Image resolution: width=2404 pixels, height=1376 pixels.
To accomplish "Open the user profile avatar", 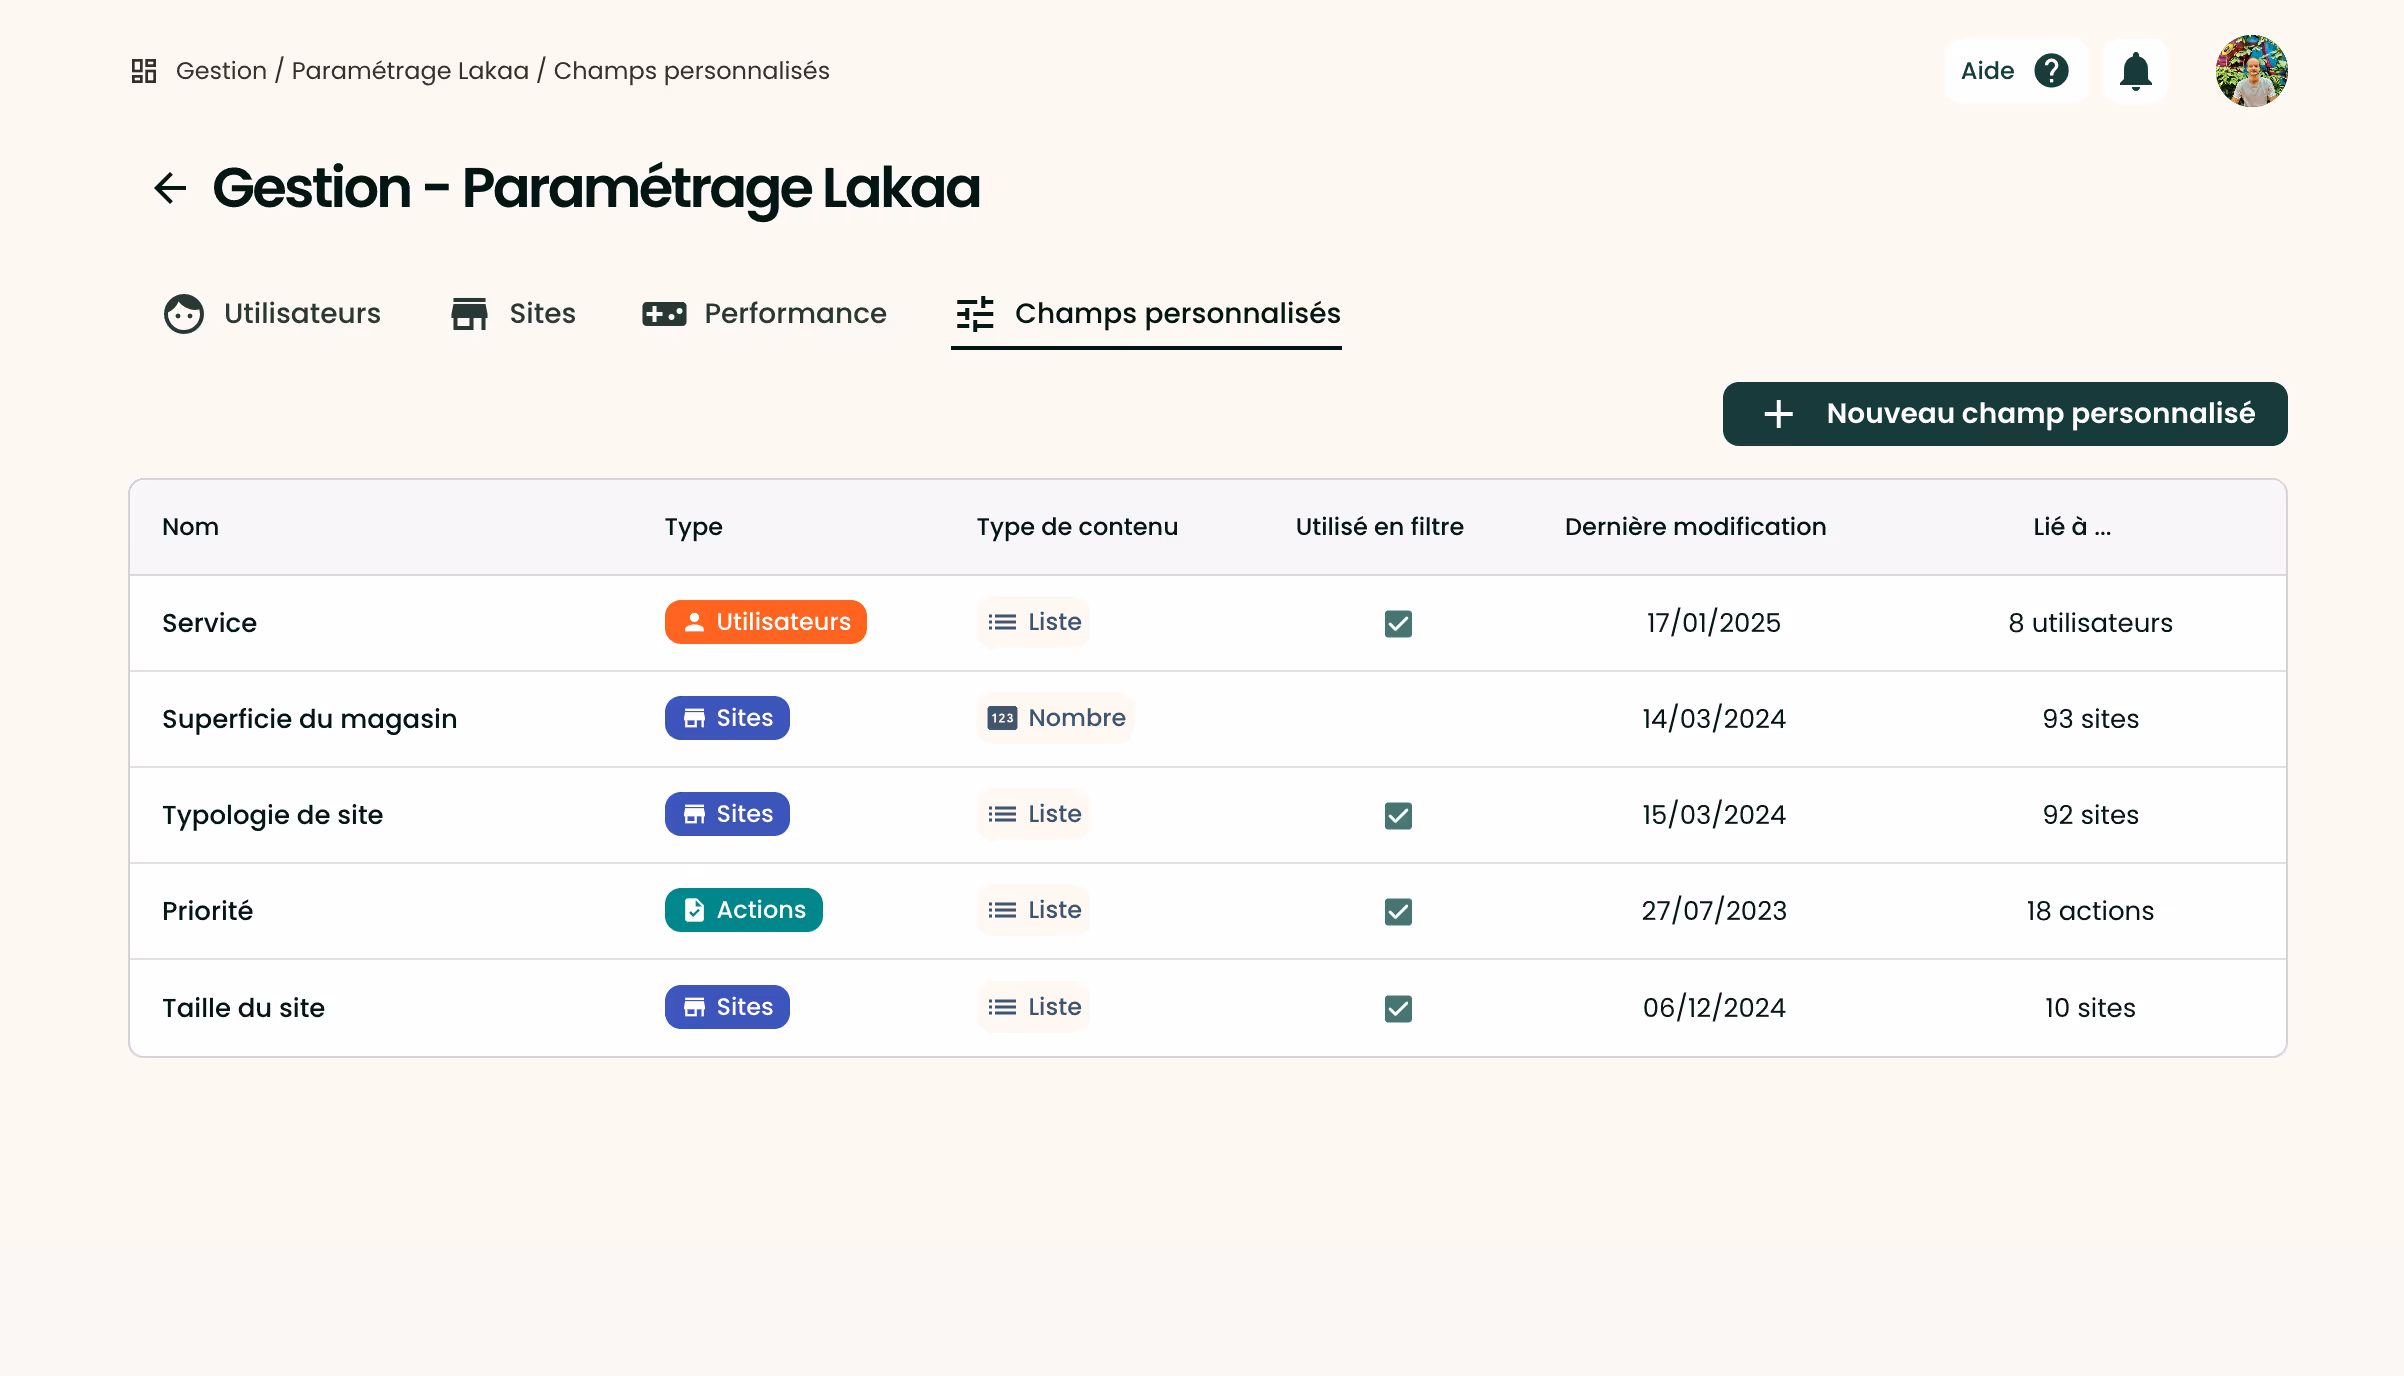I will [x=2251, y=71].
